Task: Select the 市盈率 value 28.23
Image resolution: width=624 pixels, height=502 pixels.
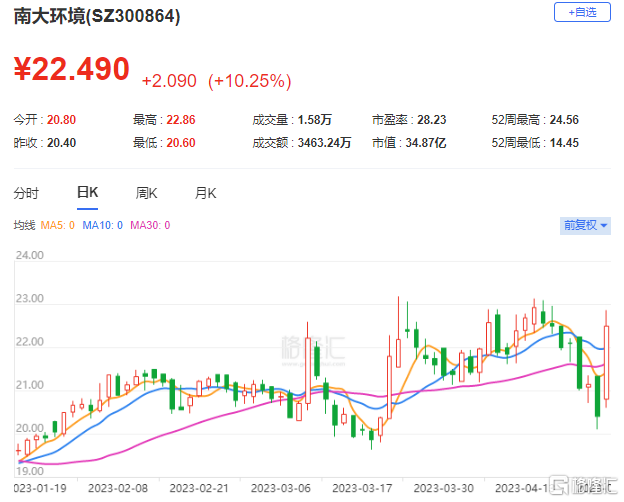Action: [432, 120]
